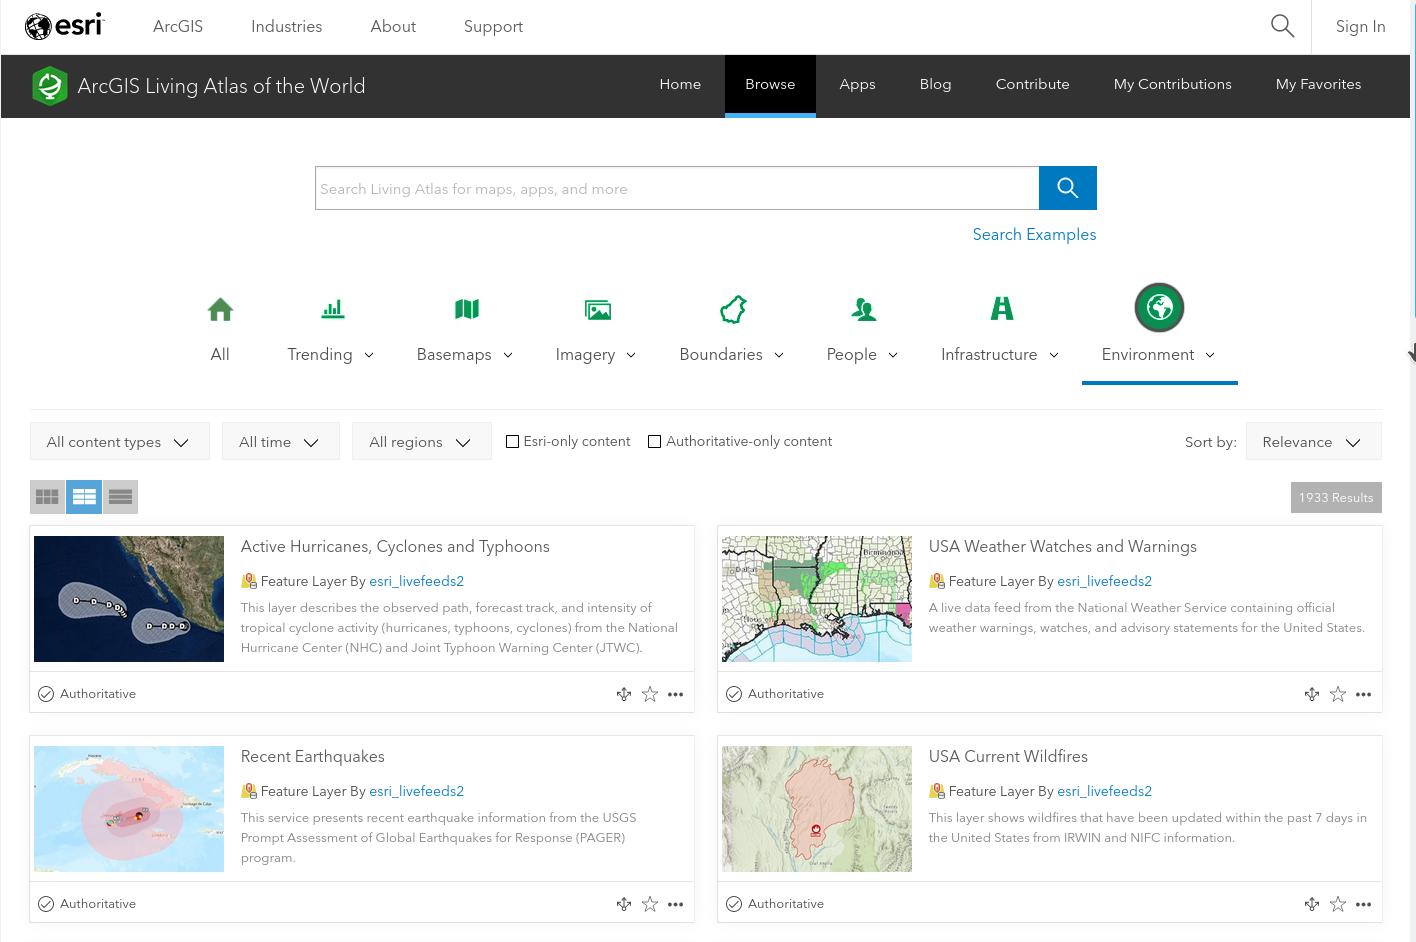1416x942 pixels.
Task: Open the About top menu
Action: [x=393, y=27]
